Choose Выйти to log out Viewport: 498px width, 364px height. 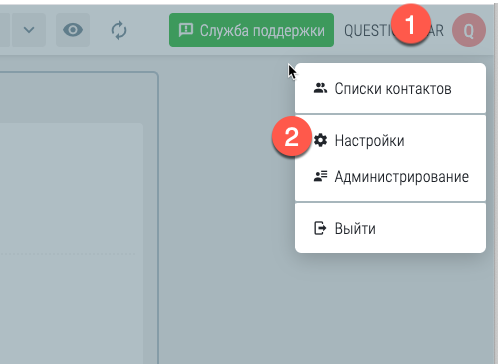[x=390, y=228]
